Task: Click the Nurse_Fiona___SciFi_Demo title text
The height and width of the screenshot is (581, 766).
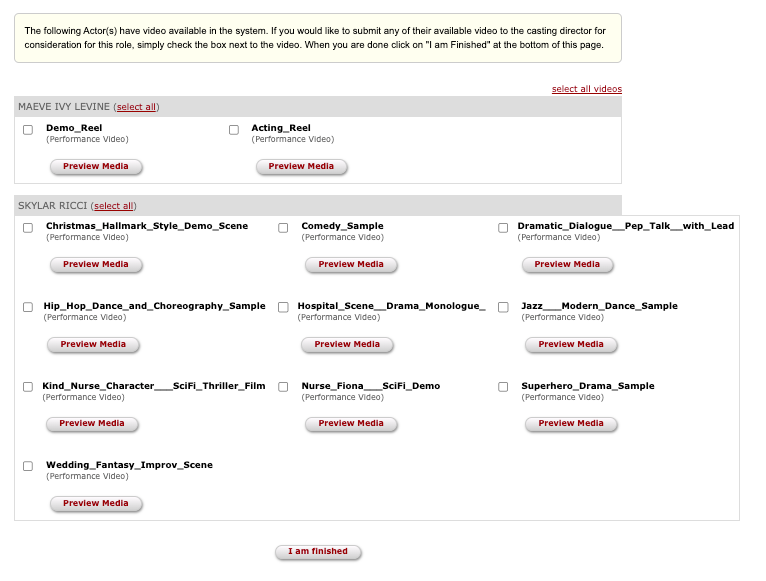Action: tap(371, 386)
